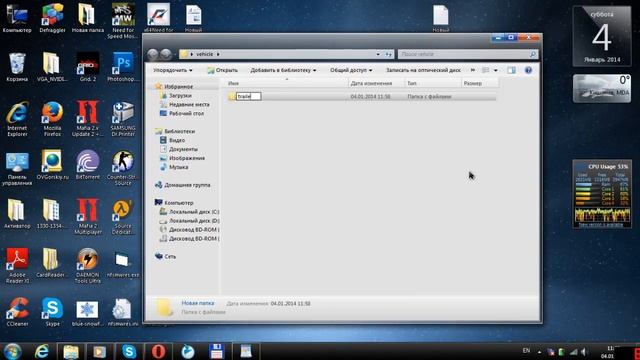Image resolution: width=640 pixels, height=360 pixels.
Task: Select the Mafia 2 Multiplayer desktop icon
Action: (88, 217)
